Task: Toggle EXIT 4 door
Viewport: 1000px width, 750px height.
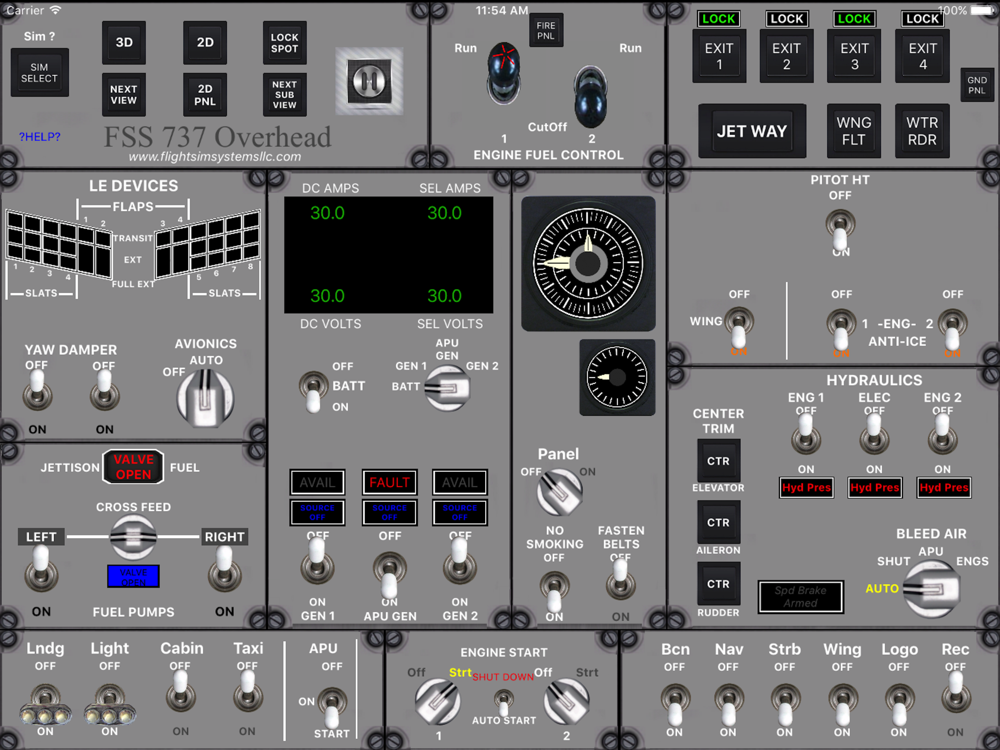Action: coord(922,57)
